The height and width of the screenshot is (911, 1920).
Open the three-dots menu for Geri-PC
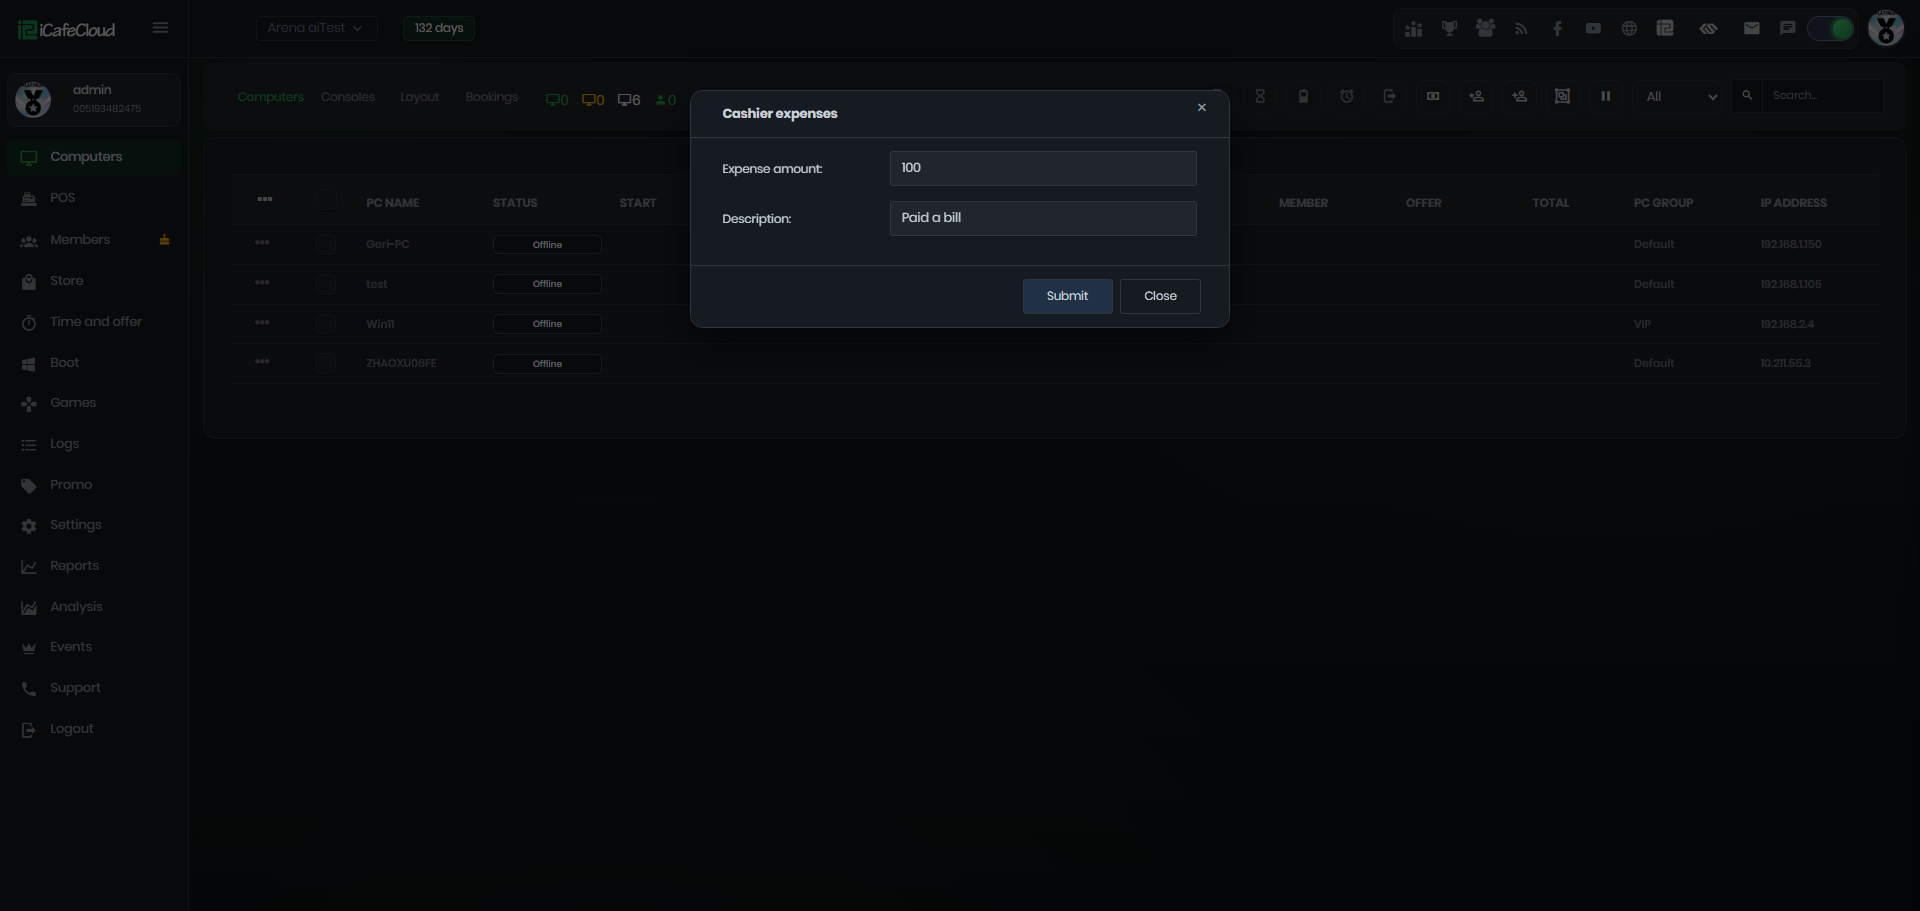(x=262, y=242)
